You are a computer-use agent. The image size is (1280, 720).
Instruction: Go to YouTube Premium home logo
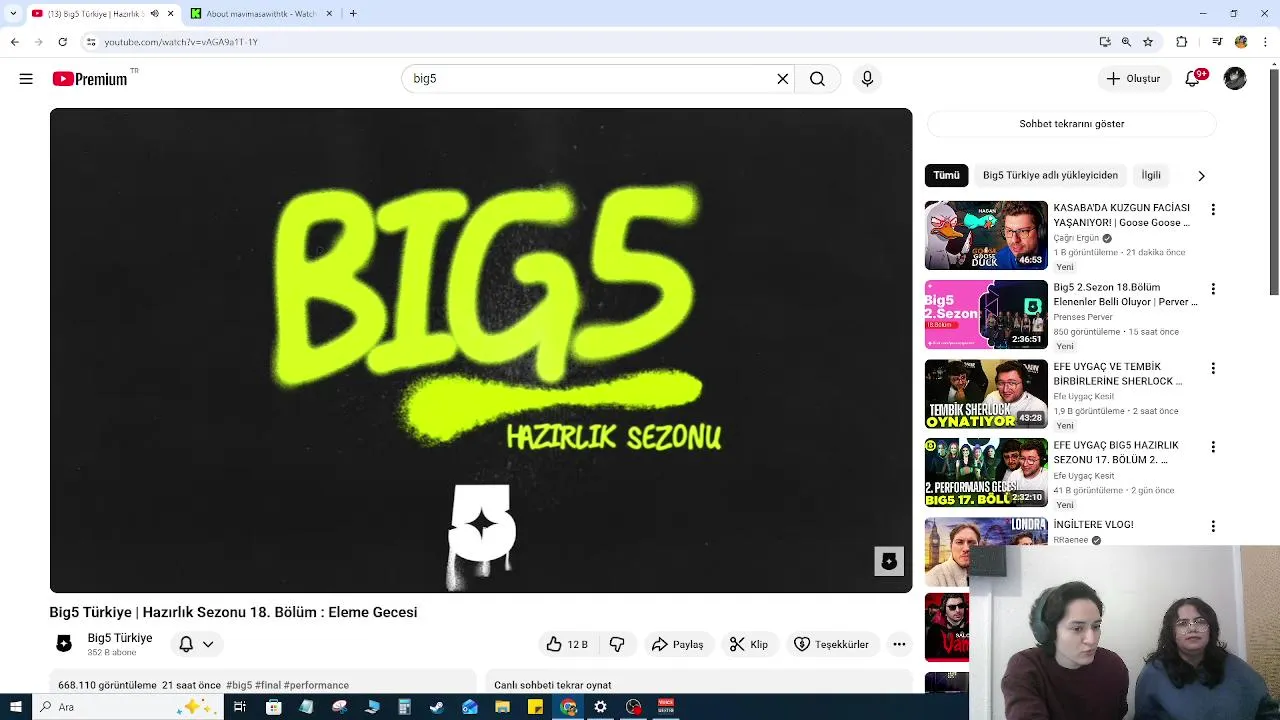click(x=91, y=79)
